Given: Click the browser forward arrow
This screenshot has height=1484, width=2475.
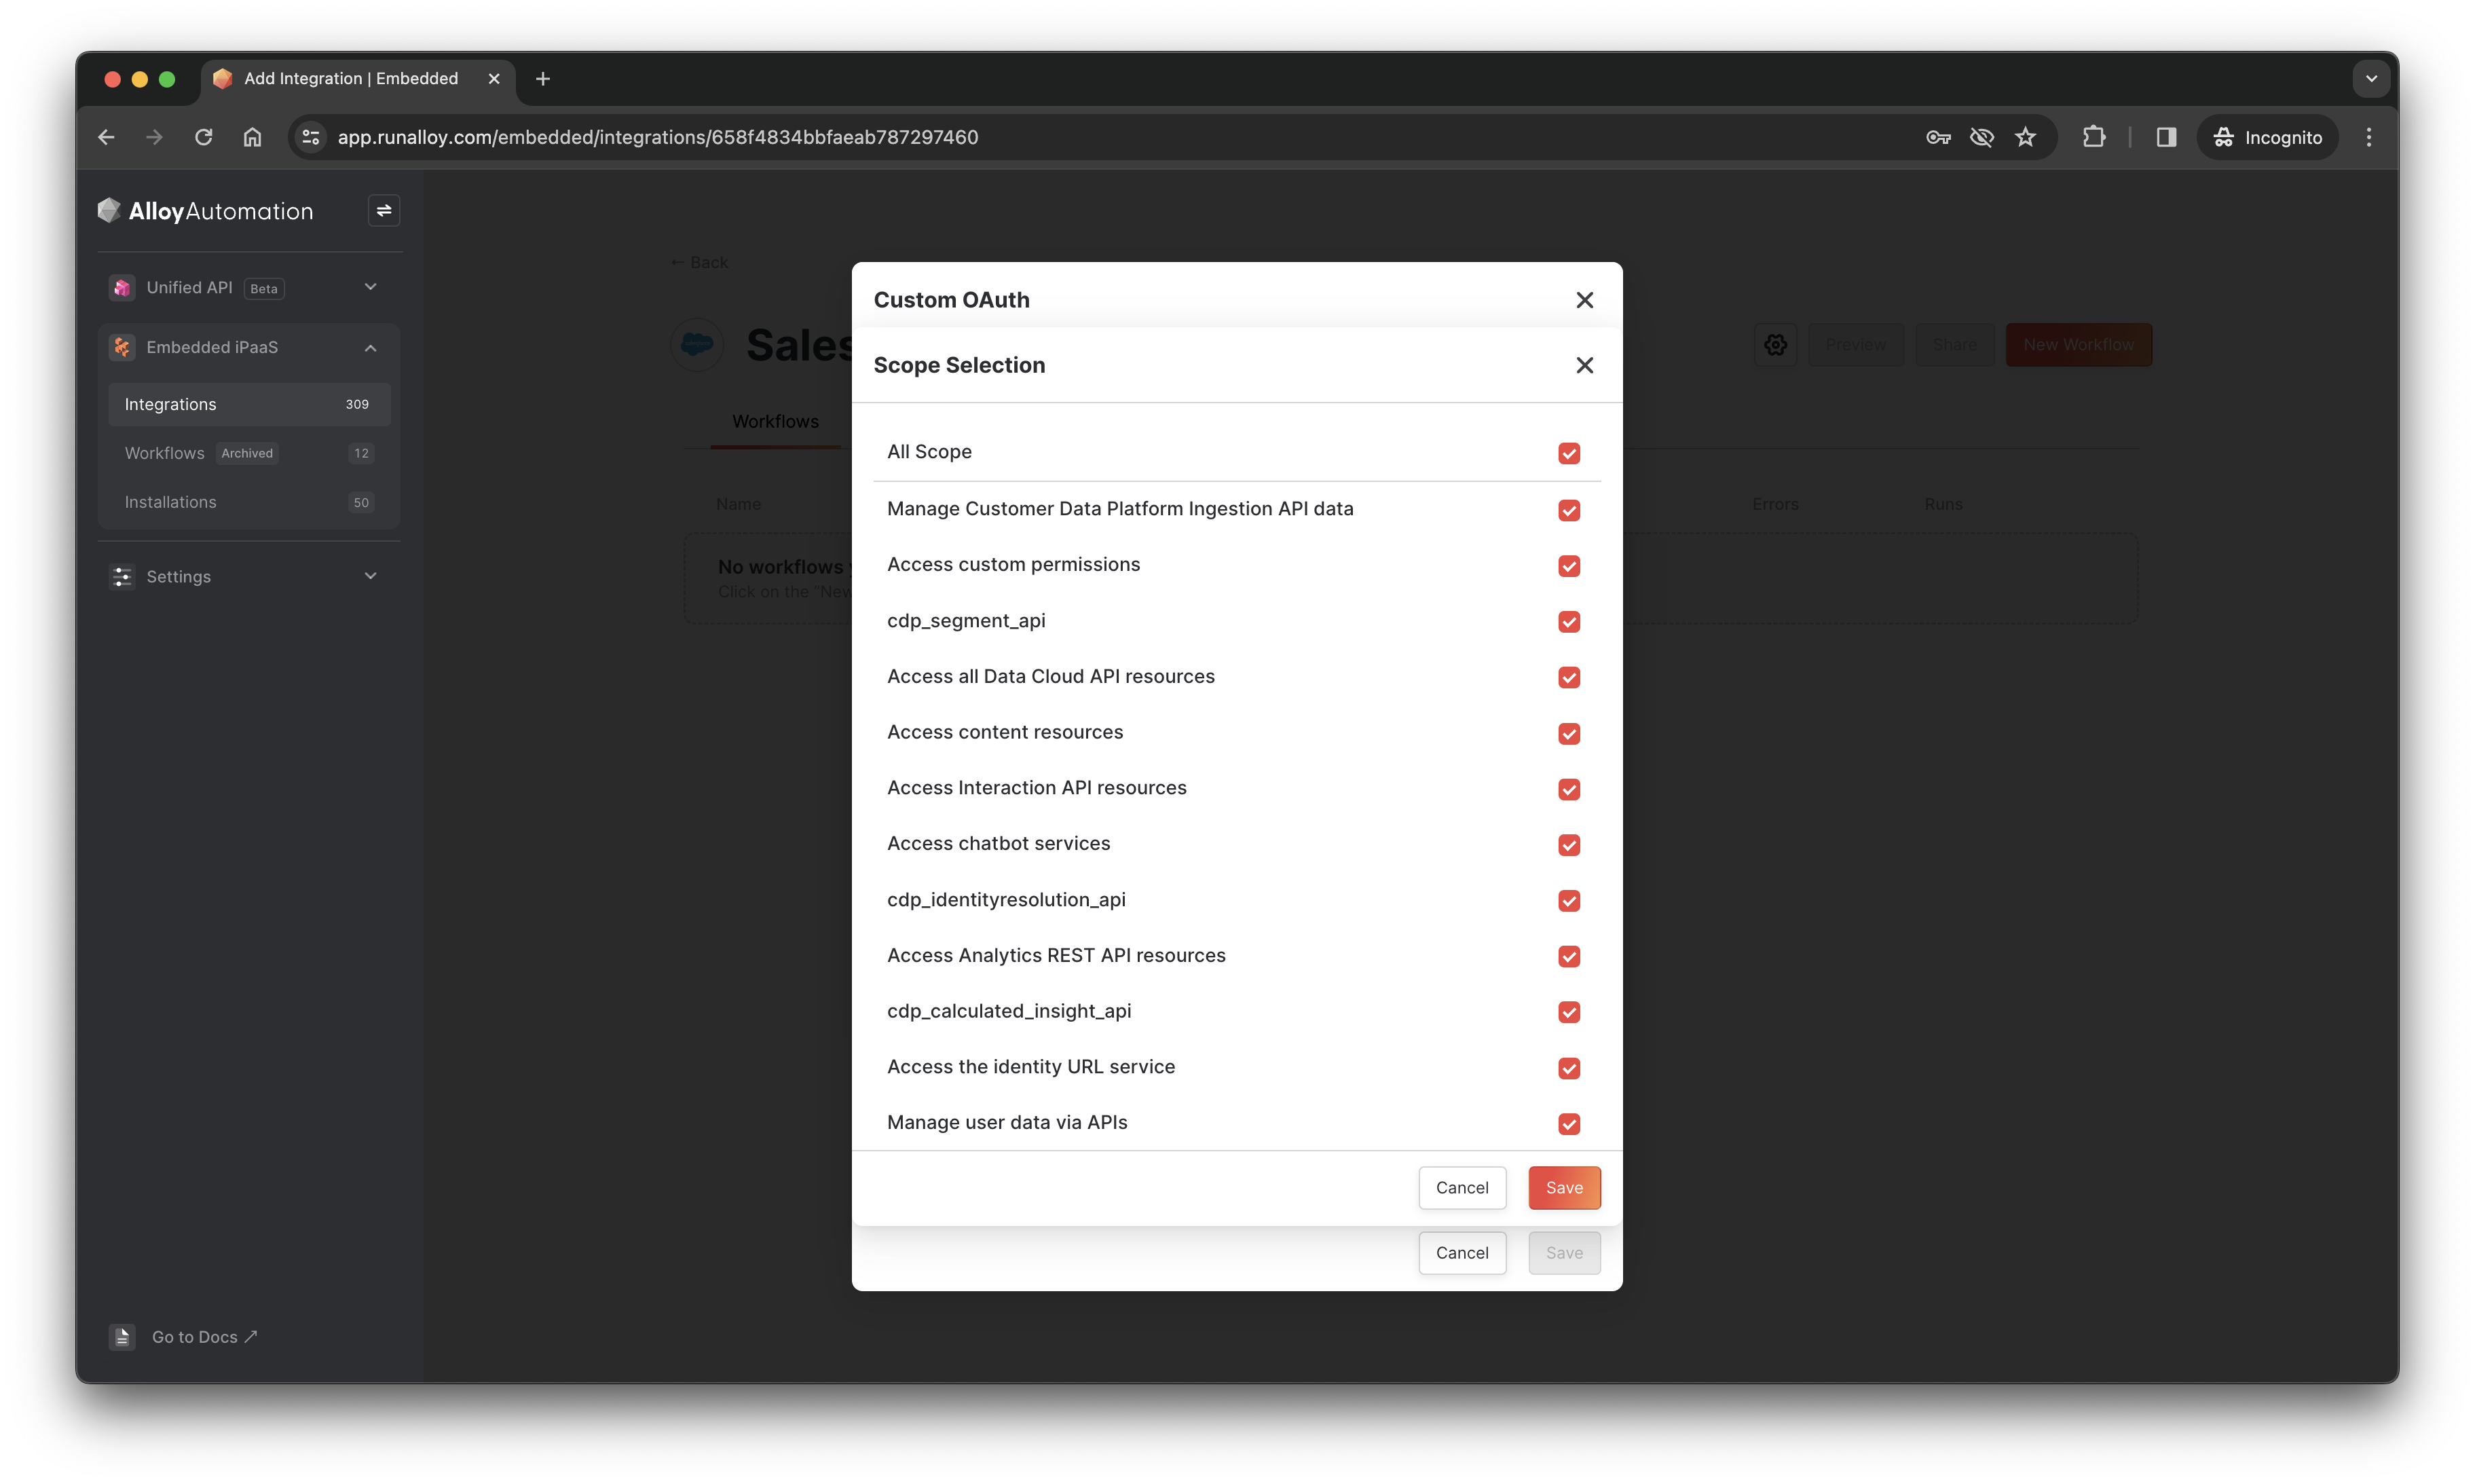Looking at the screenshot, I should coord(154,137).
